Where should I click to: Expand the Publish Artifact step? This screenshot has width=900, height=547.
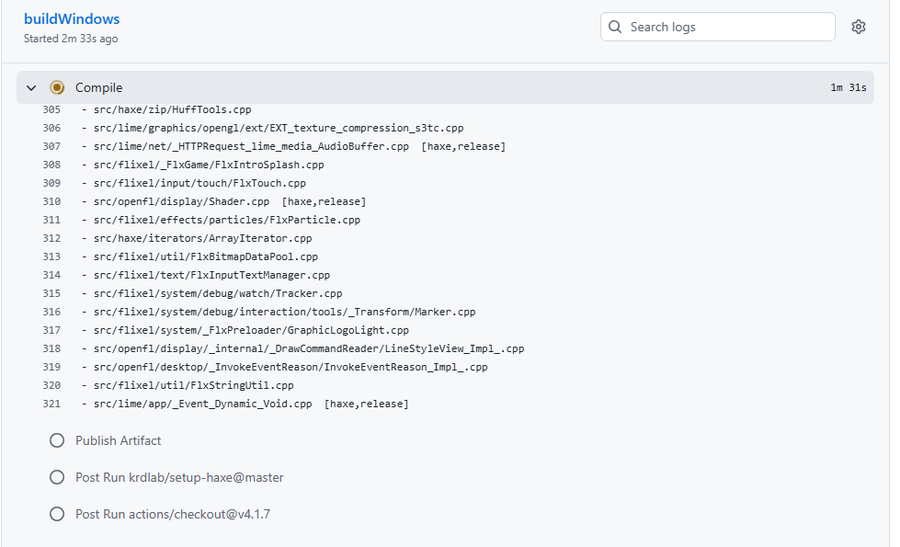point(118,440)
